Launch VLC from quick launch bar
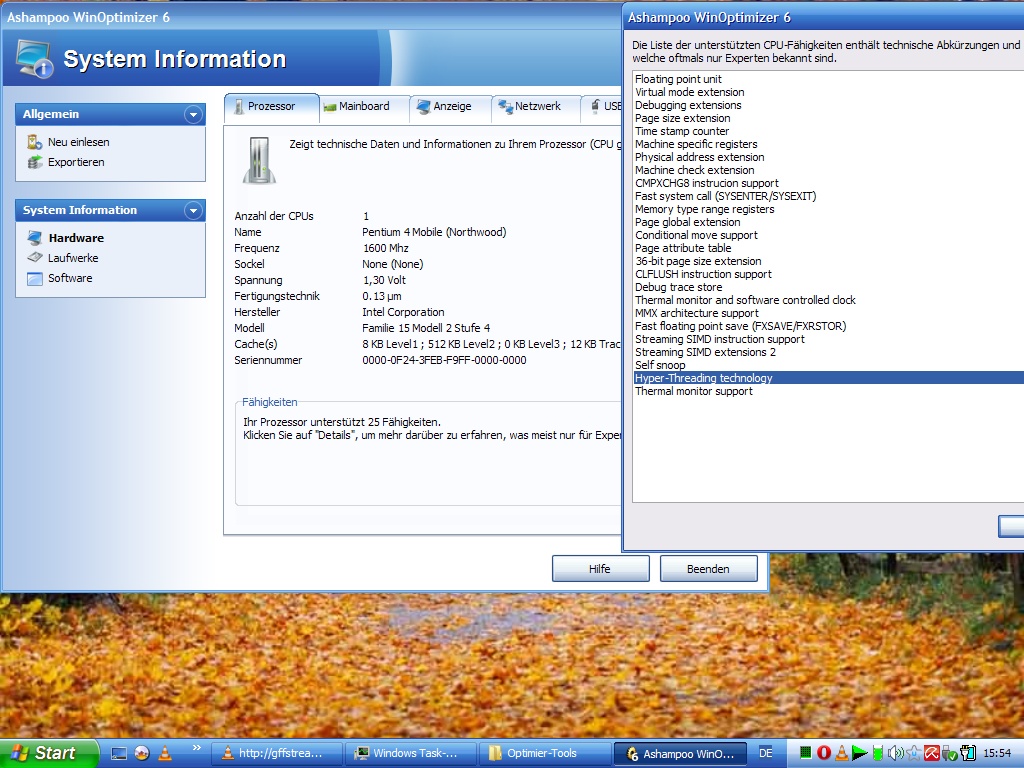This screenshot has width=1024, height=768. 166,753
